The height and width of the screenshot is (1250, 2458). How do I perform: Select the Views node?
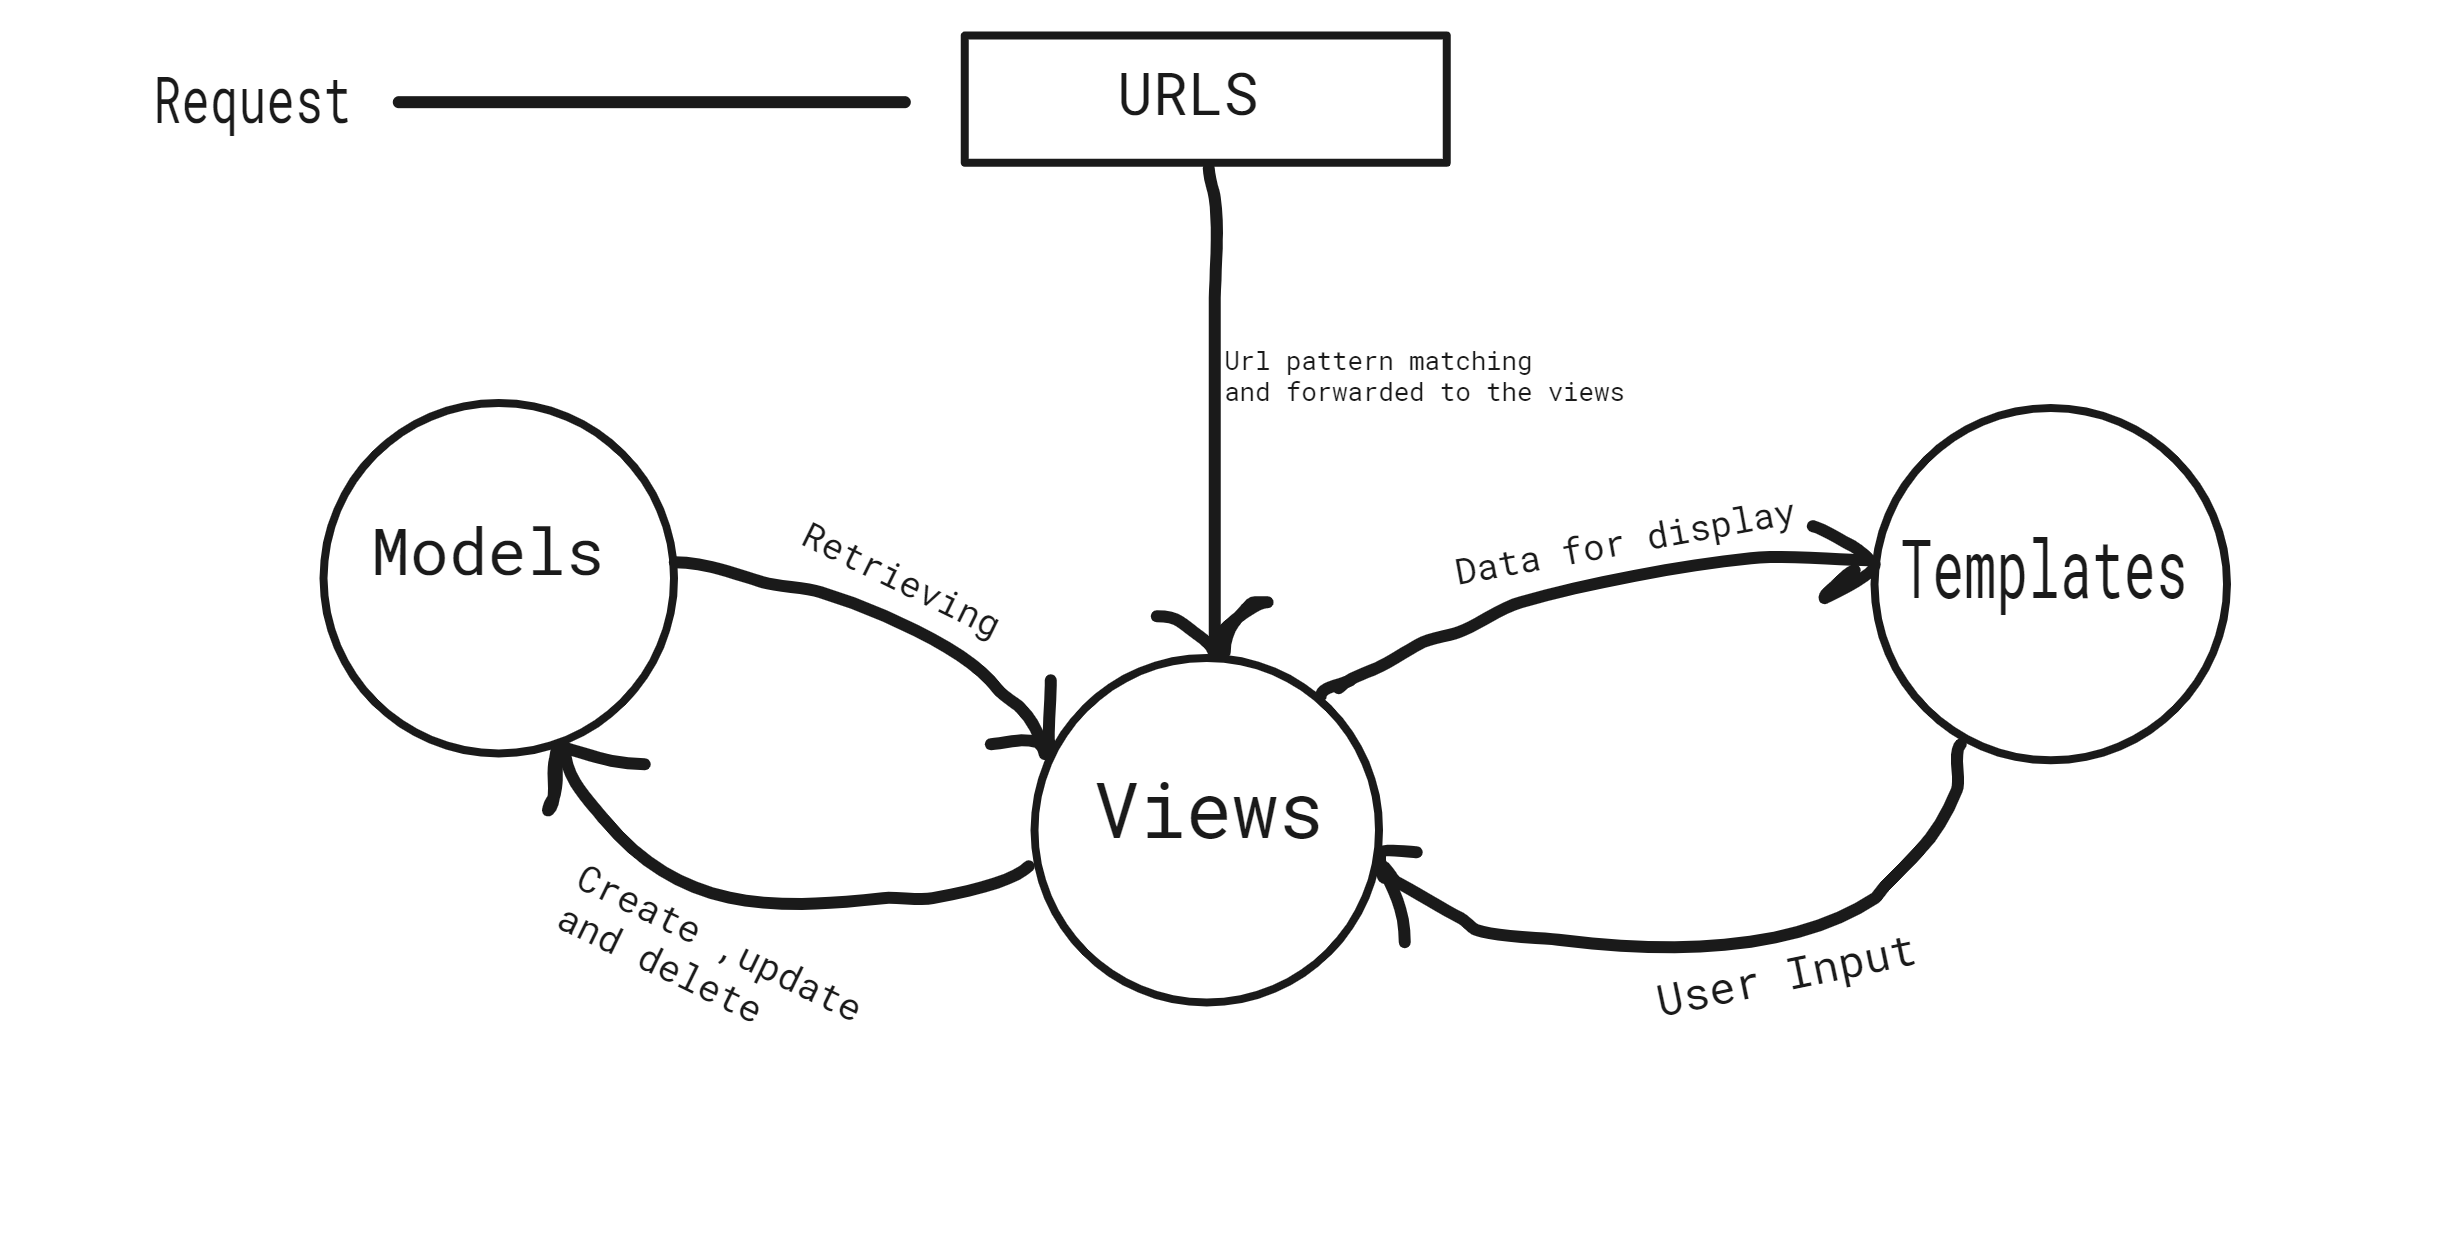pos(1116,781)
